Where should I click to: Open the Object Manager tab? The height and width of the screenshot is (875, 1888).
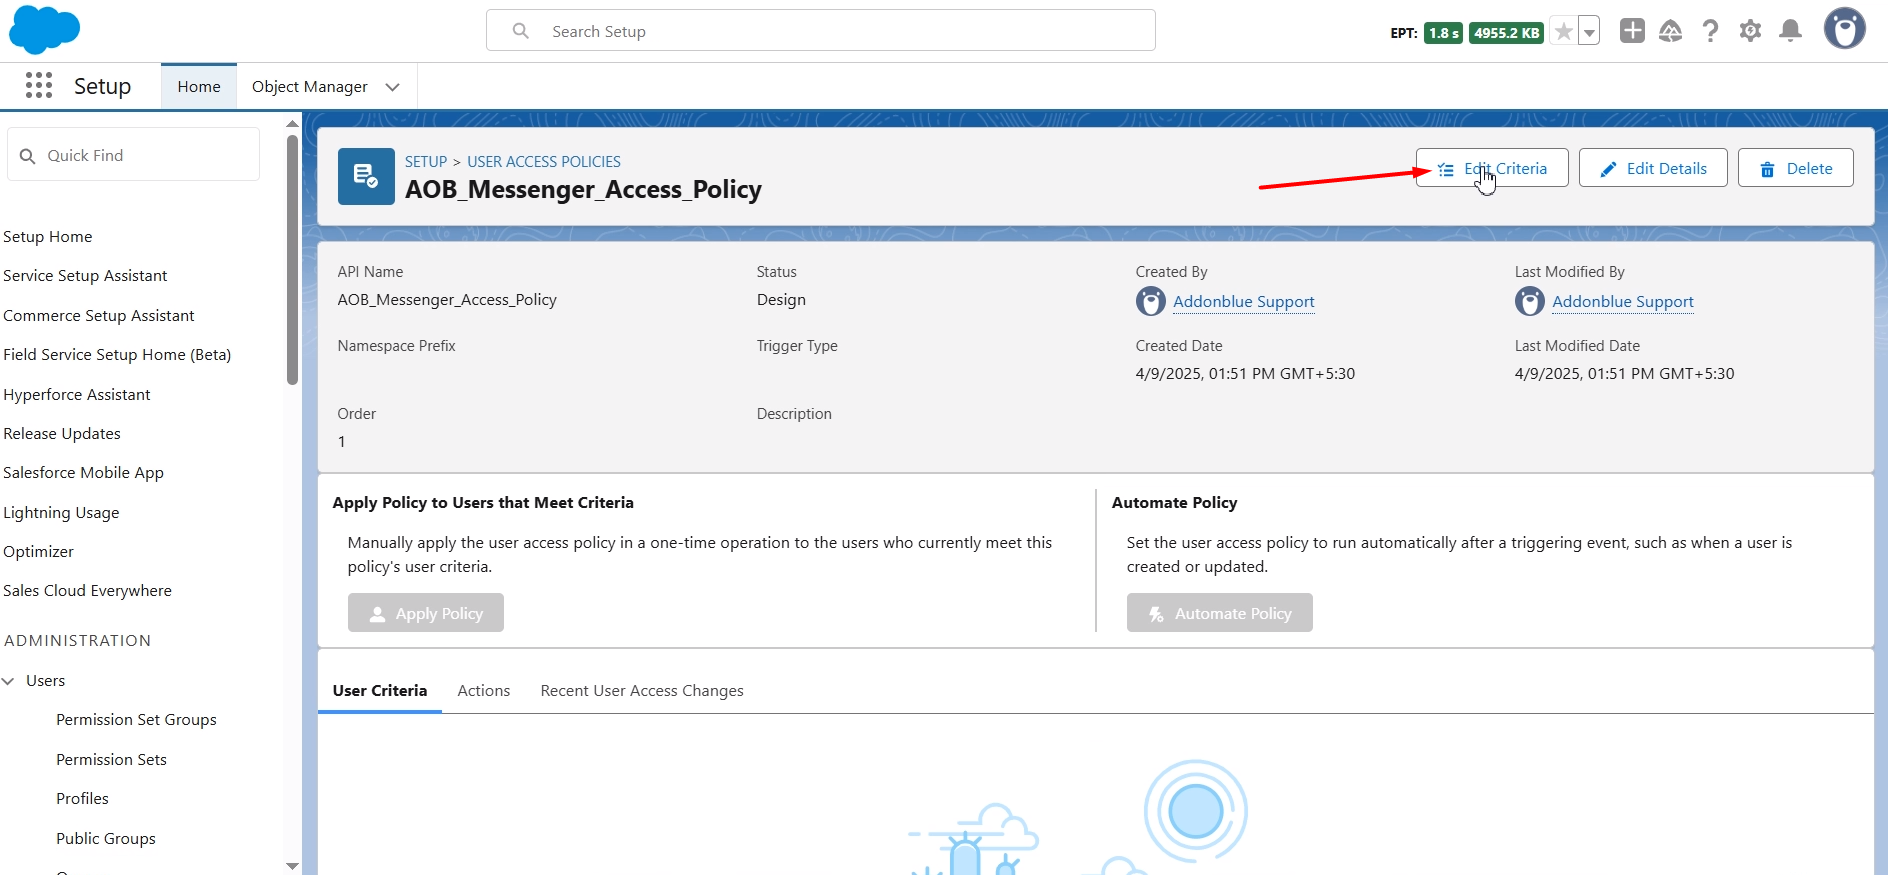tap(310, 87)
